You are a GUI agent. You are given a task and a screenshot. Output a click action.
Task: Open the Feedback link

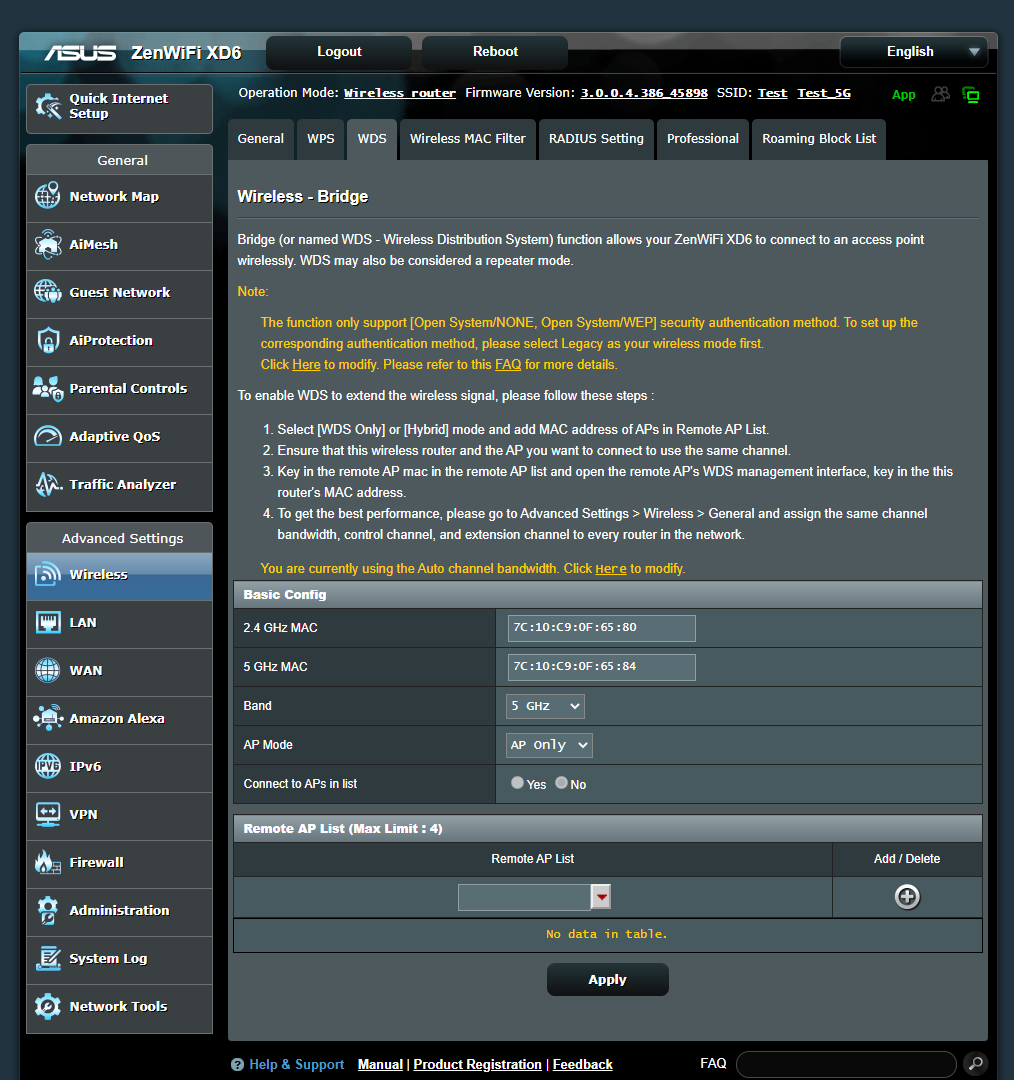coord(582,1064)
